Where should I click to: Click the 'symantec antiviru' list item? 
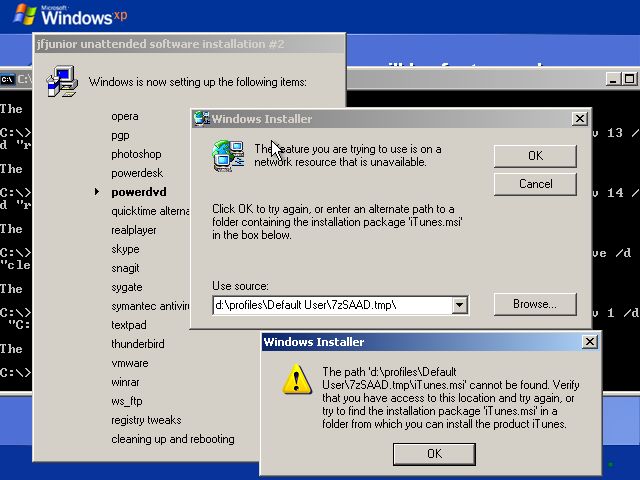tap(150, 306)
